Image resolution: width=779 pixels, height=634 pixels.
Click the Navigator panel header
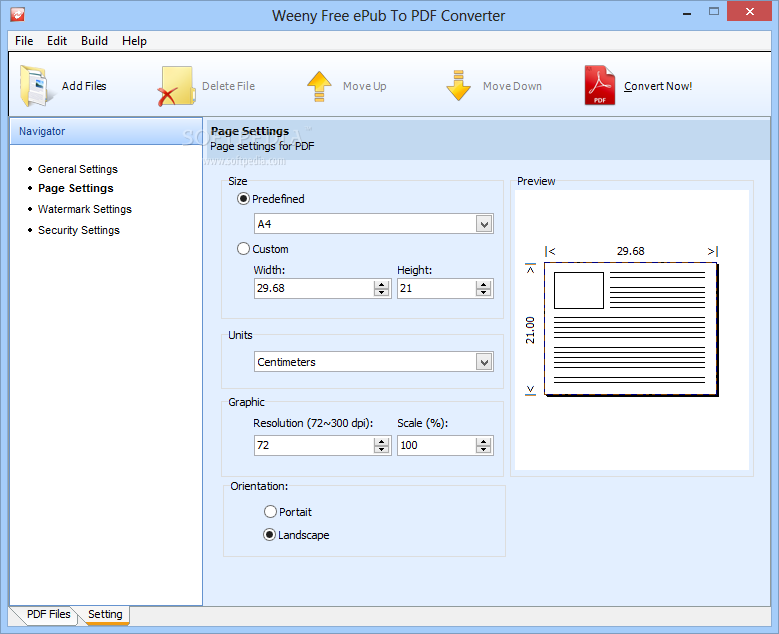pos(106,131)
